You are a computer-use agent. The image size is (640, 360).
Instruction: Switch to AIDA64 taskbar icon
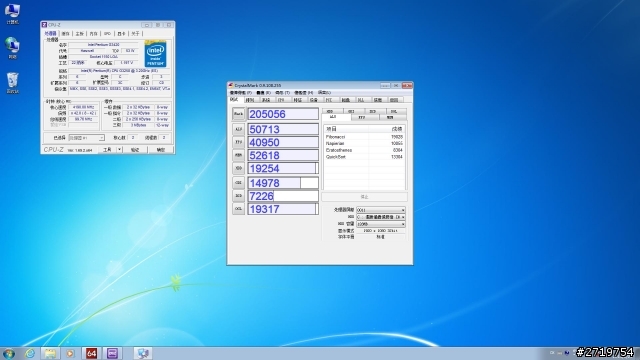[x=91, y=353]
